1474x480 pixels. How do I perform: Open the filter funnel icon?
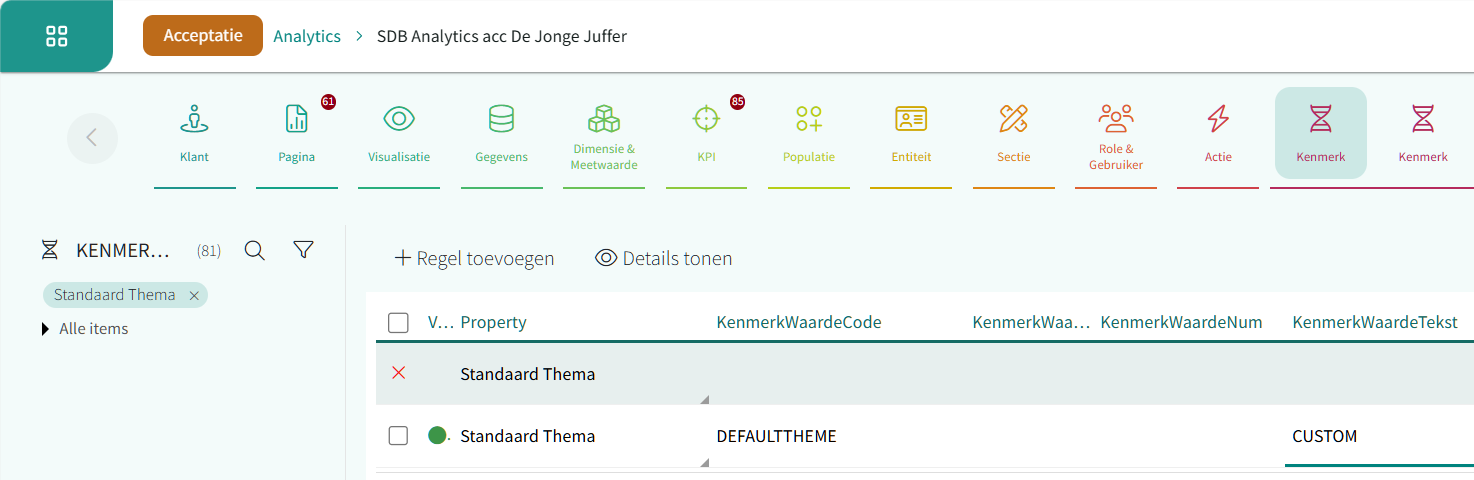pos(304,251)
